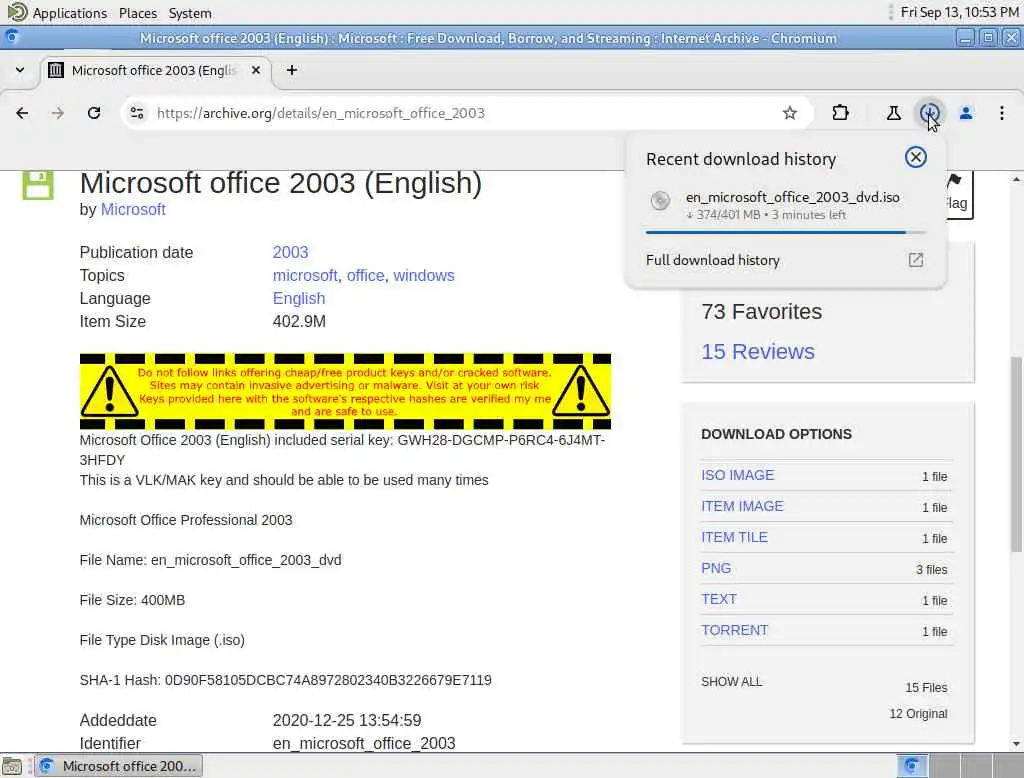
Task: Go back using the browser back arrow
Action: [x=22, y=113]
